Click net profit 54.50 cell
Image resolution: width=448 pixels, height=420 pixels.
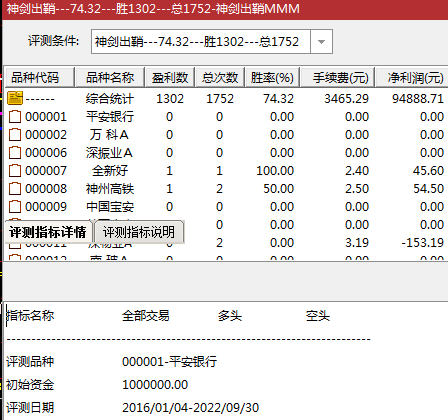(x=428, y=189)
